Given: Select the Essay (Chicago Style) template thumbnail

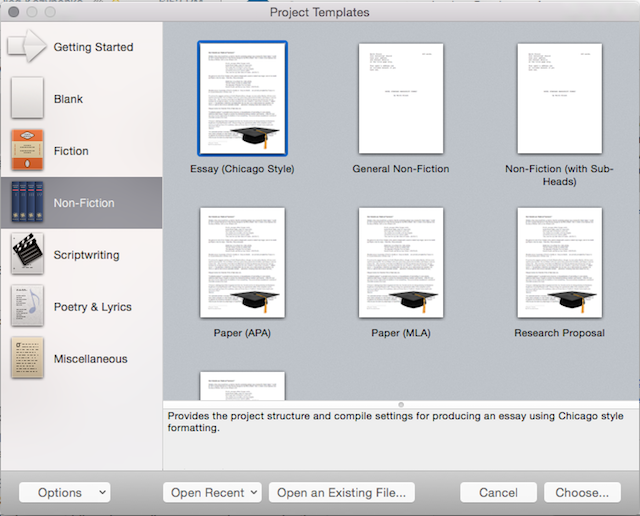Looking at the screenshot, I should coord(242,98).
